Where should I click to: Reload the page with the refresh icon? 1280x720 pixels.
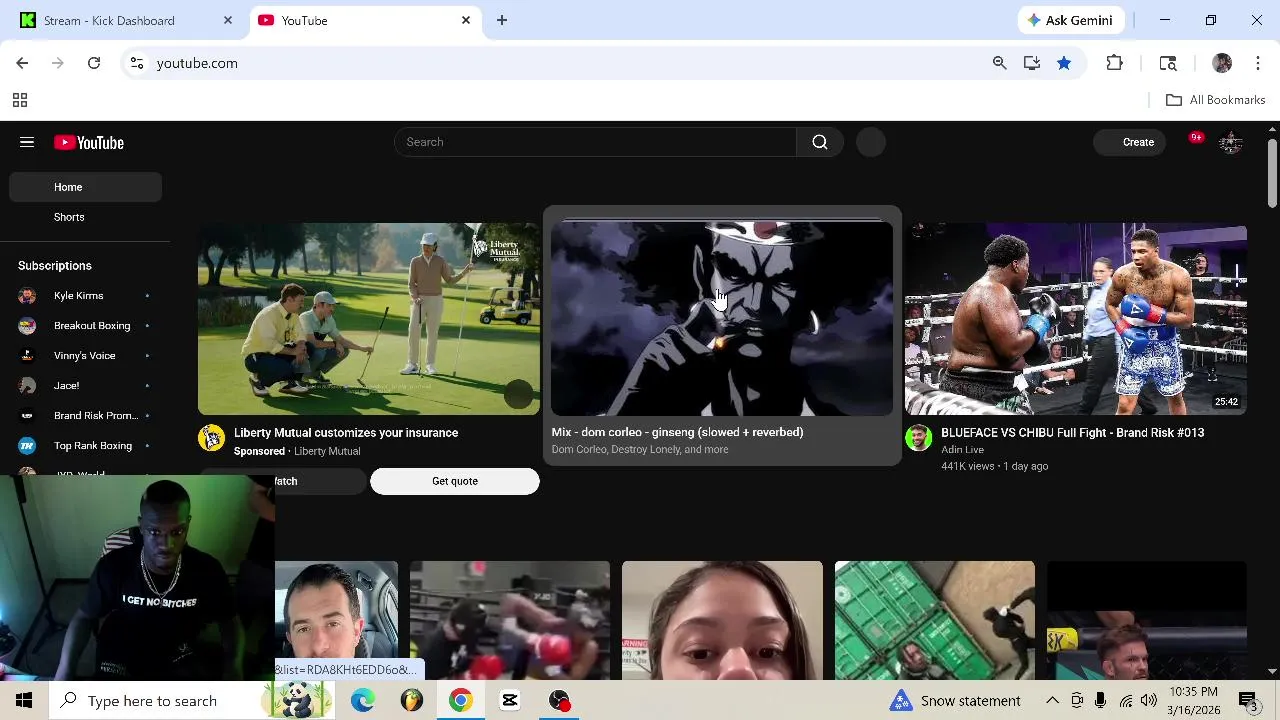pyautogui.click(x=94, y=63)
